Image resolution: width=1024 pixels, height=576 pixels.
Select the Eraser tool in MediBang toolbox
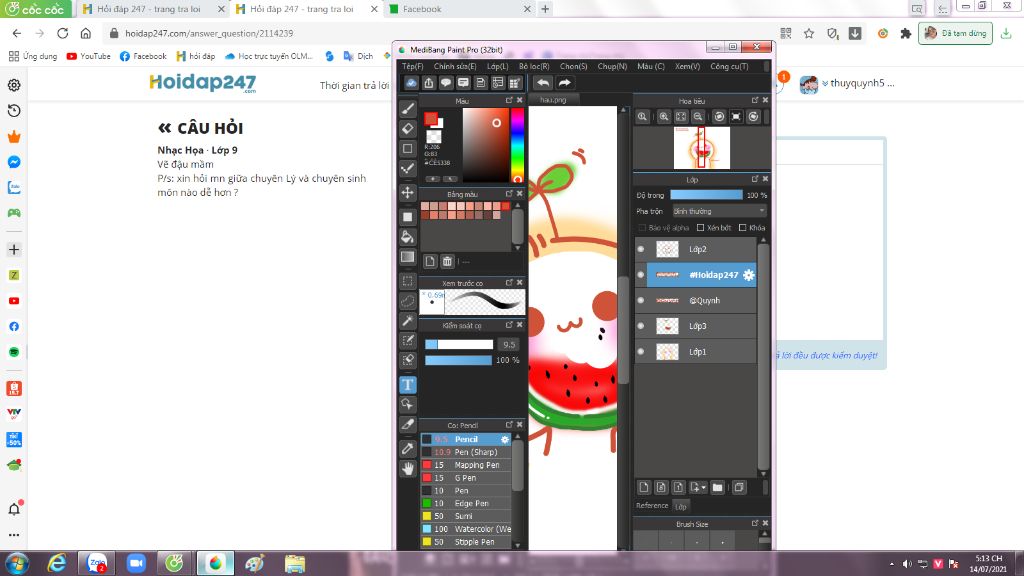pyautogui.click(x=408, y=129)
